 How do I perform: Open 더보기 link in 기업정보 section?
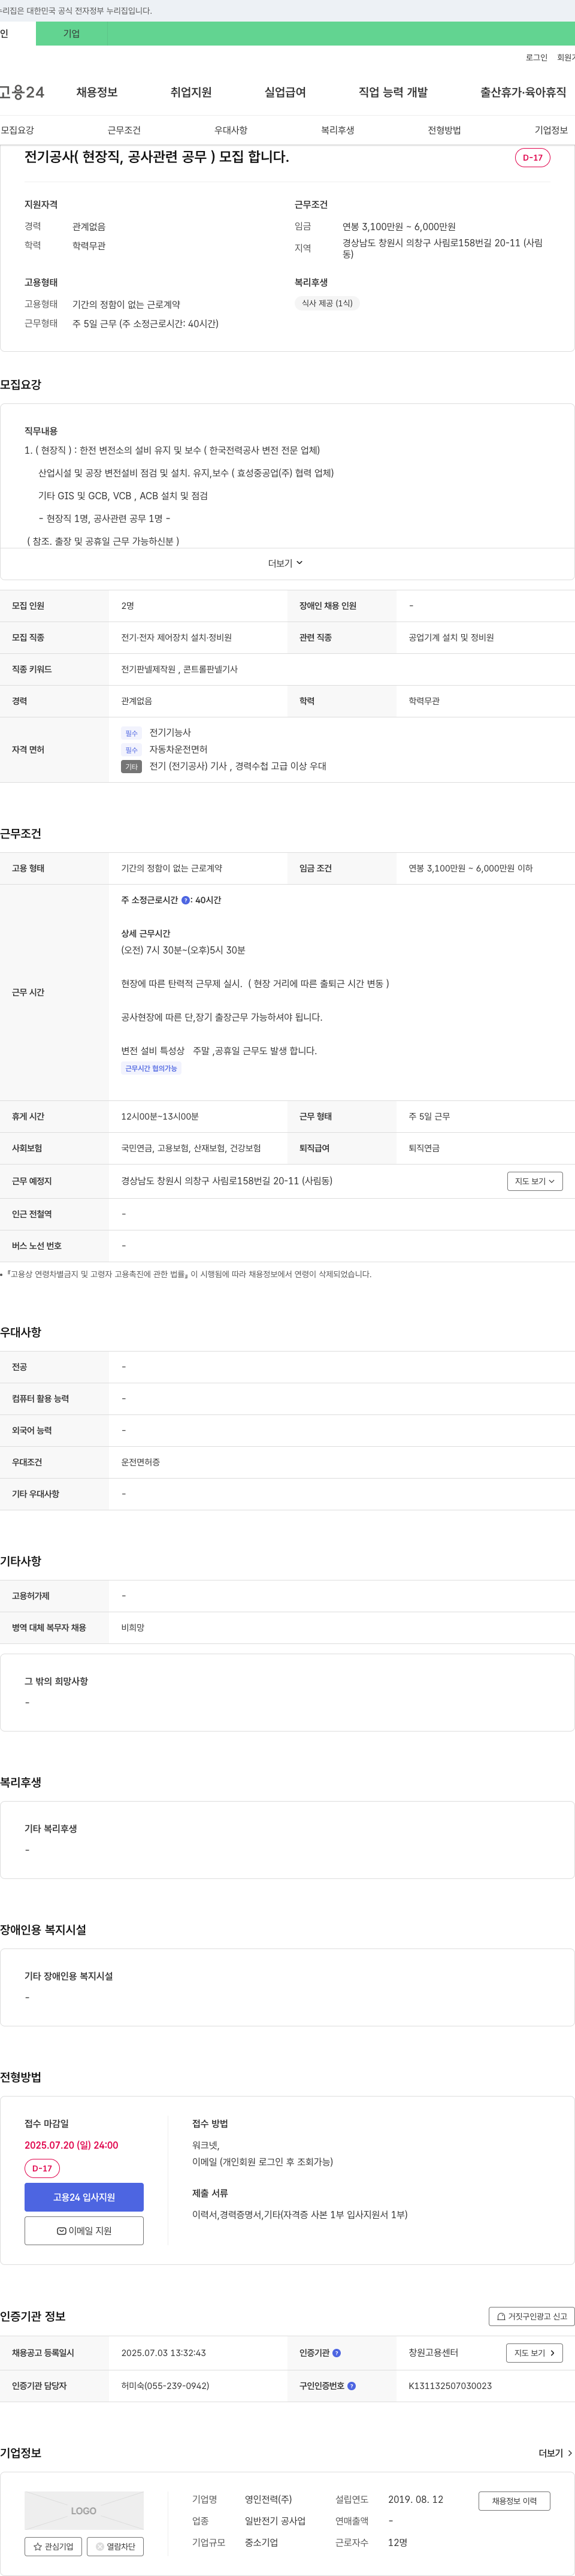tap(555, 2453)
